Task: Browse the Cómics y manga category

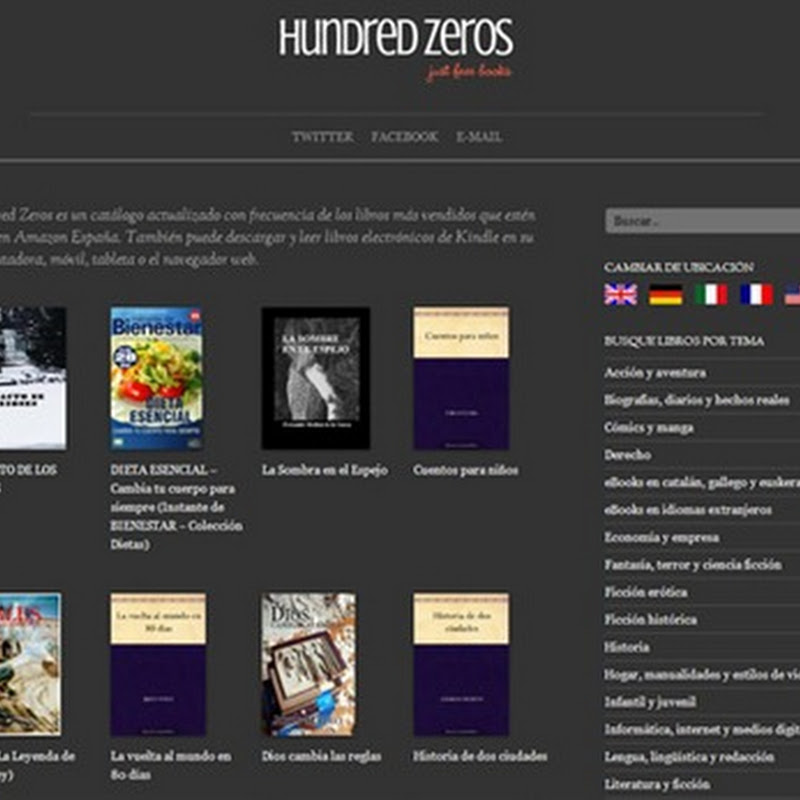Action: tap(648, 428)
